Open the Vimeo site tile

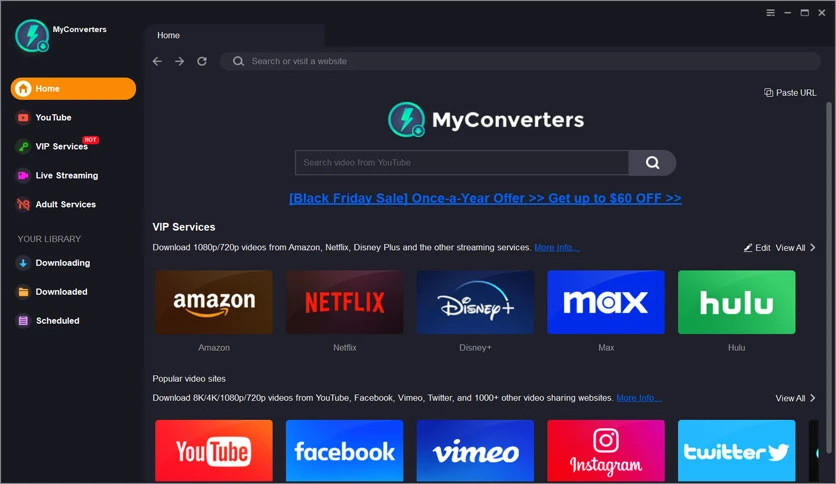coord(475,451)
